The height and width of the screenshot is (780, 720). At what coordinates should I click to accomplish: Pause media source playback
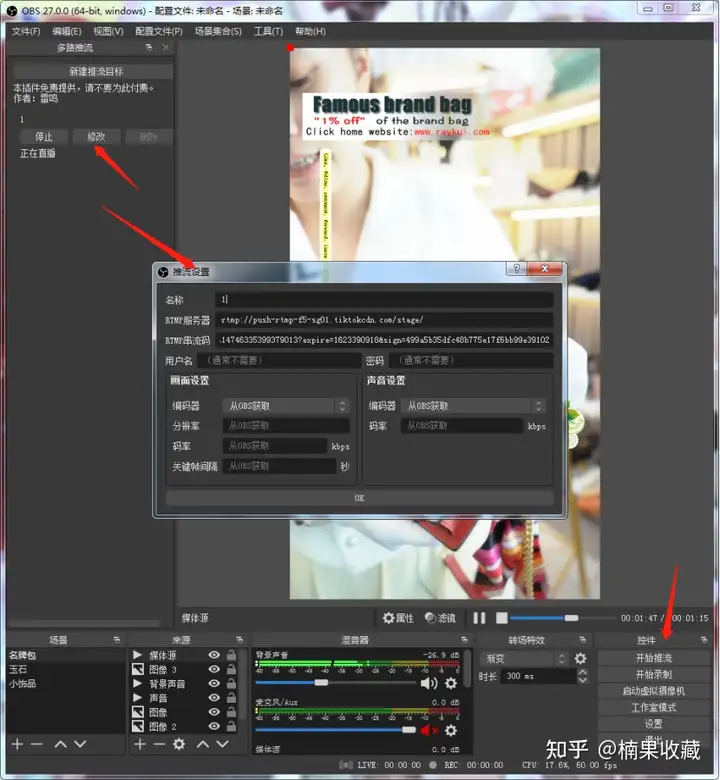(479, 618)
